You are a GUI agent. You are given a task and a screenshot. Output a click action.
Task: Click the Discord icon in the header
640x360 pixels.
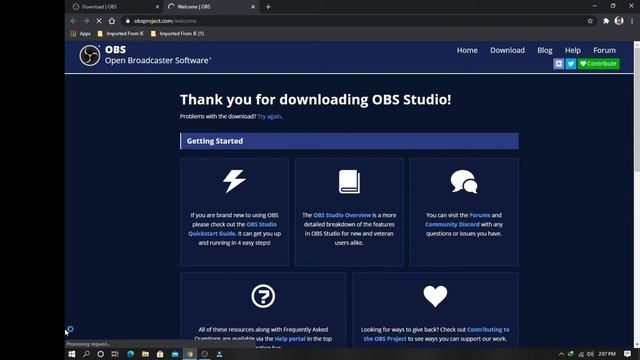(558, 64)
